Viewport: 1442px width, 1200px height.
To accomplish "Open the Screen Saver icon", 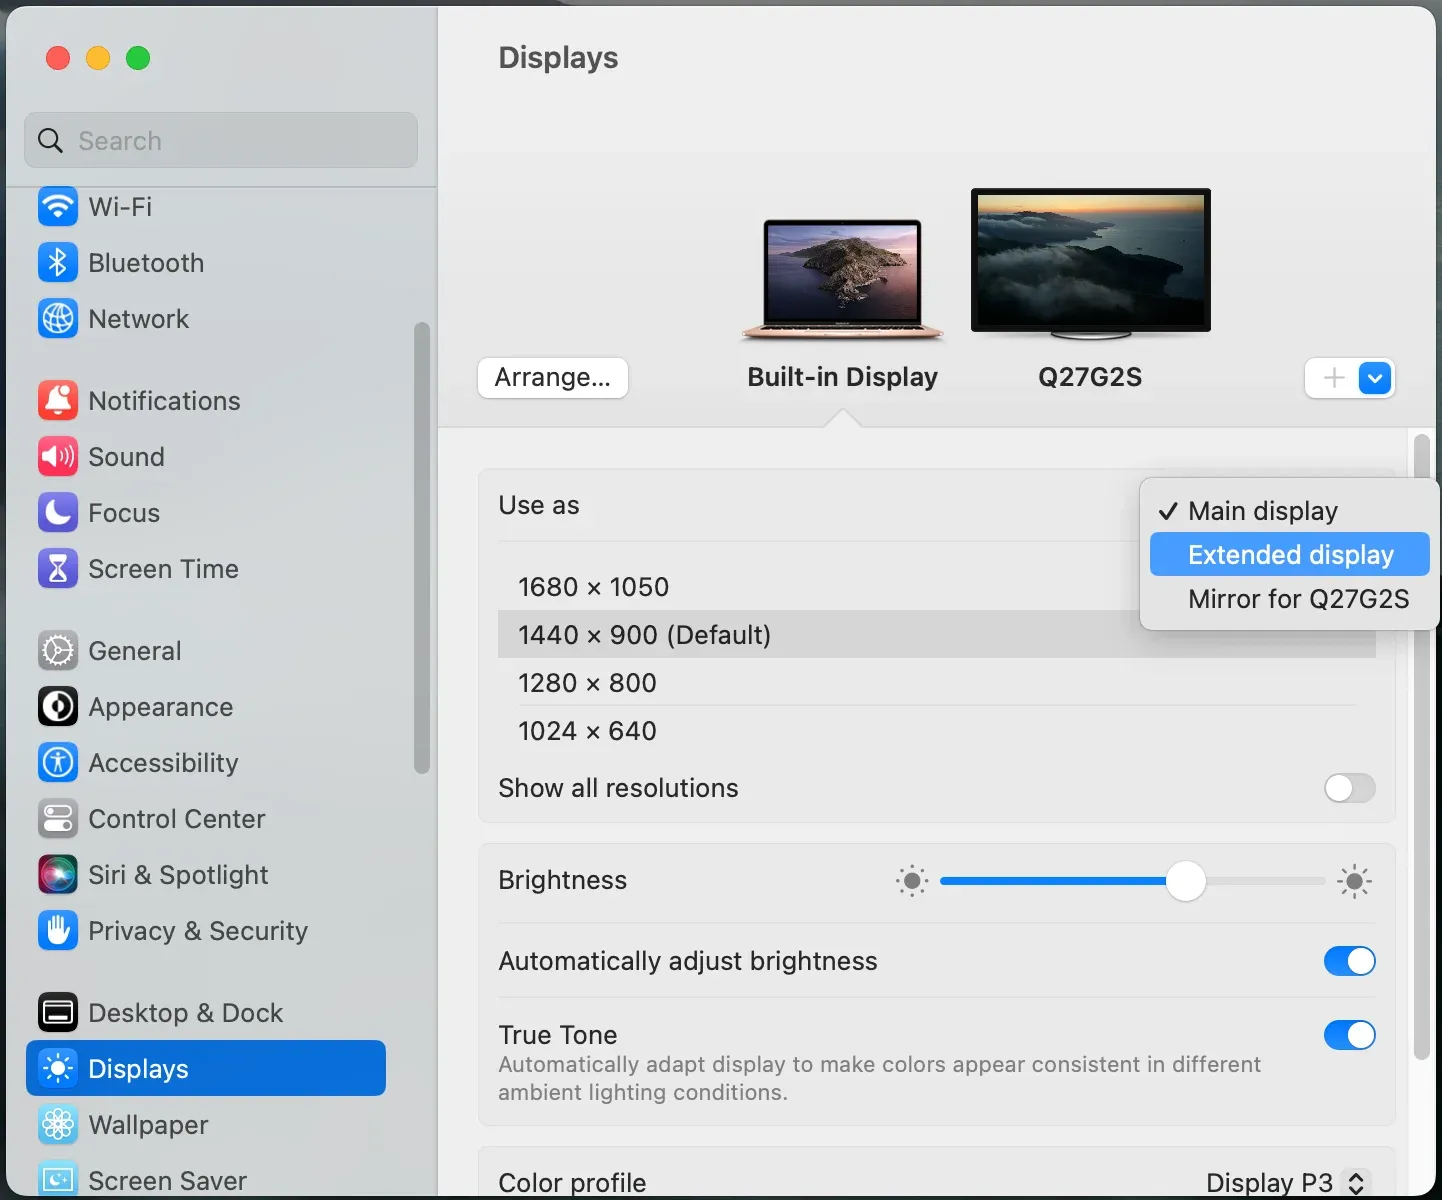I will 58,1180.
